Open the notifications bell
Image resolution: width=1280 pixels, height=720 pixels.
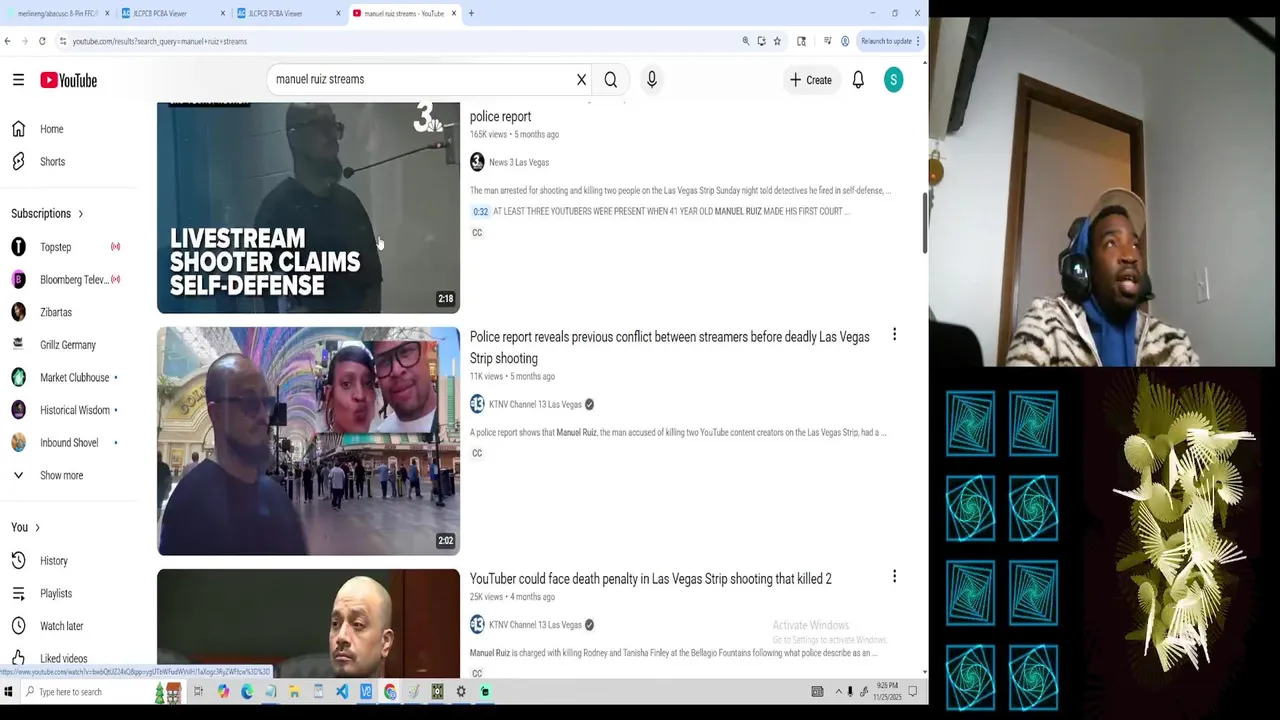858,80
